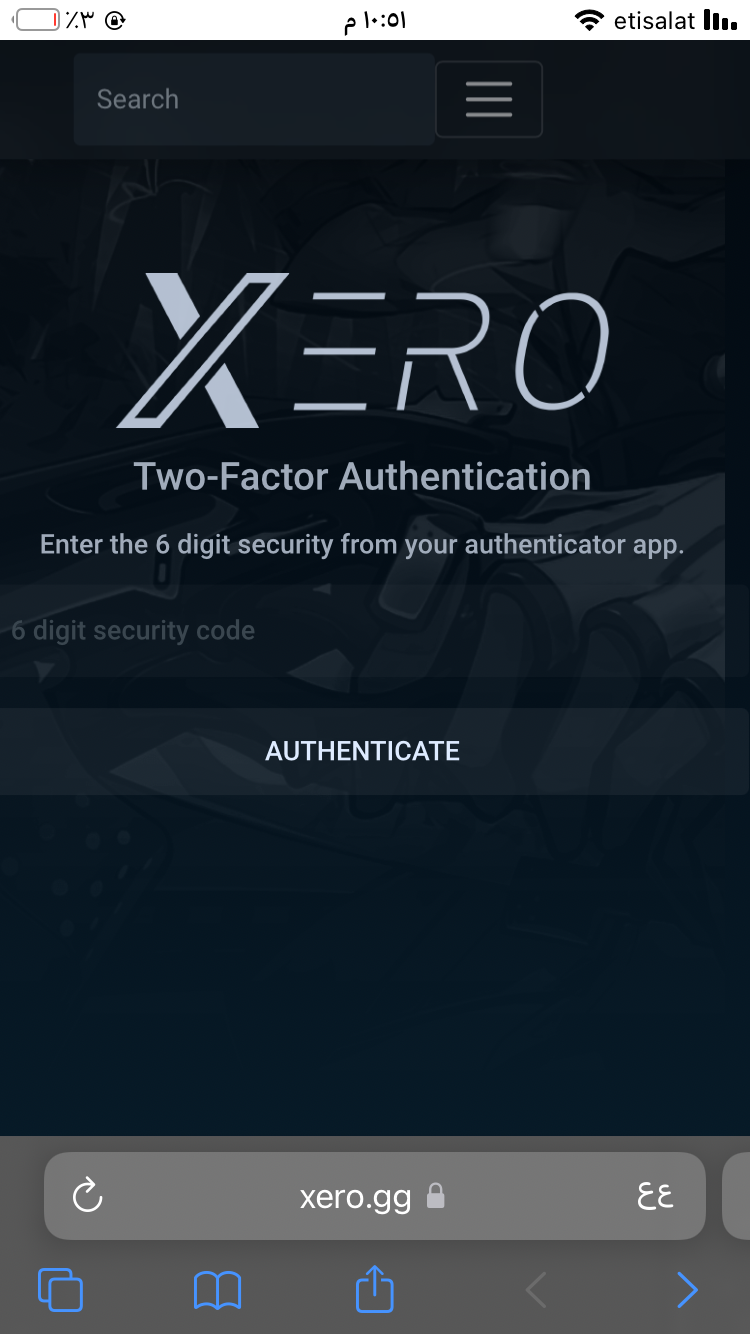
Task: Tap the lock icon beside xero.gg
Action: coord(435,1195)
